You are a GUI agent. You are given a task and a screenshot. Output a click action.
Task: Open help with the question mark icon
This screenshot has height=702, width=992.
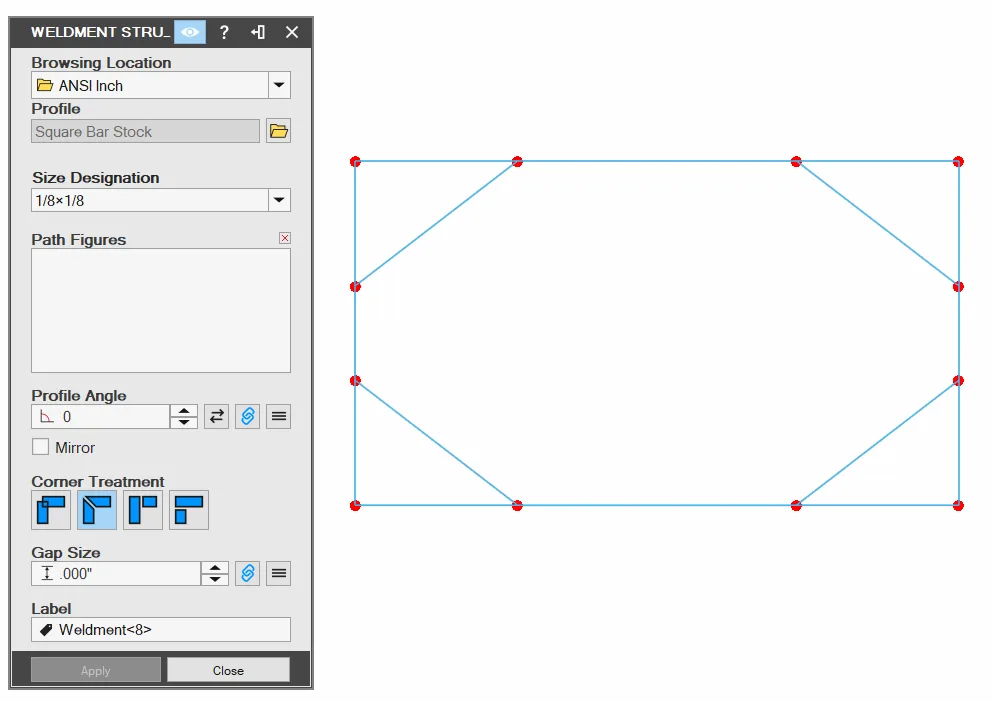224,32
